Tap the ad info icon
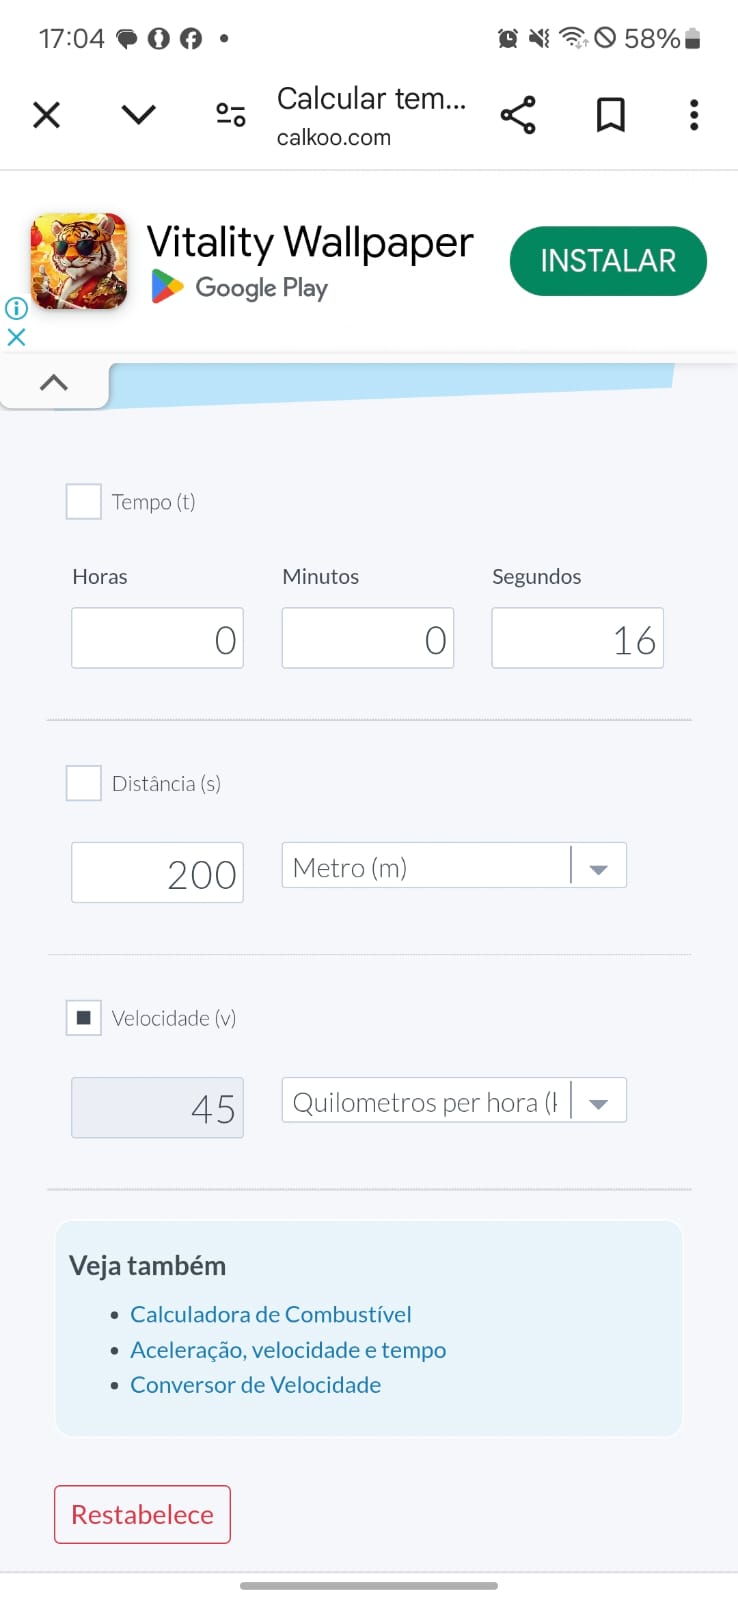The height and width of the screenshot is (1600, 738). coord(16,308)
